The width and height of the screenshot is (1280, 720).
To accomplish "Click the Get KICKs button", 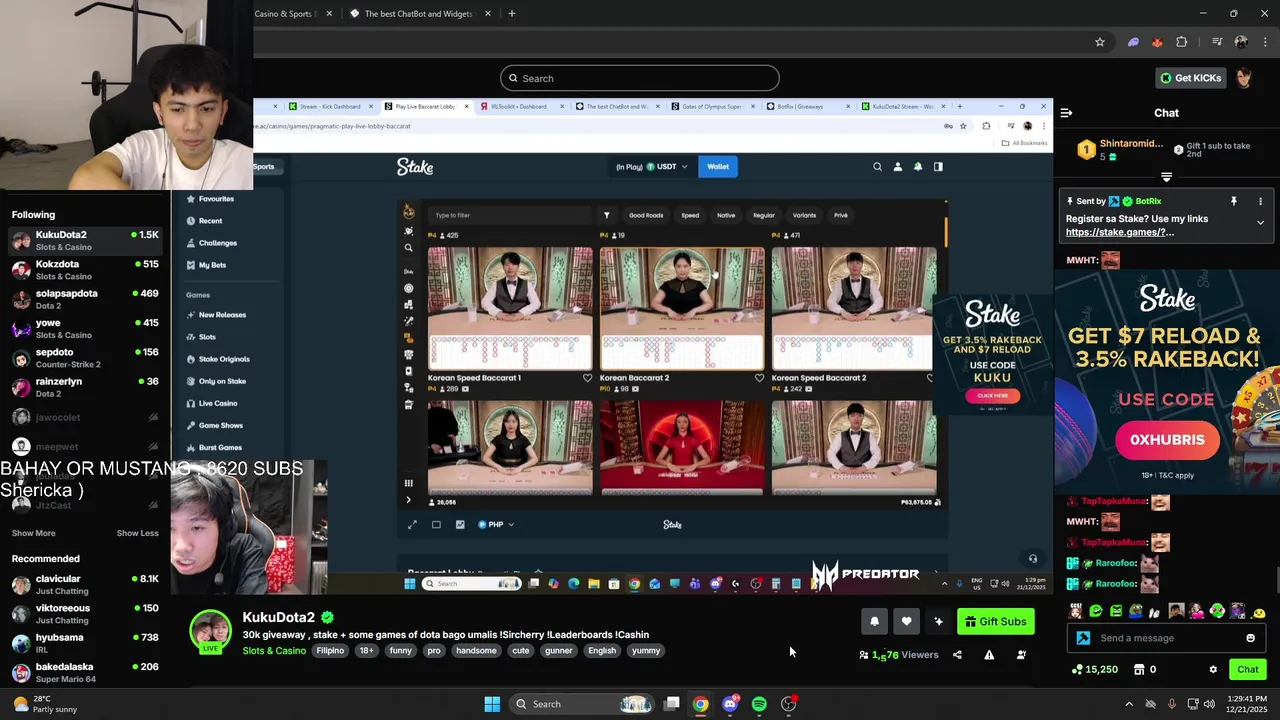I will [x=1190, y=78].
